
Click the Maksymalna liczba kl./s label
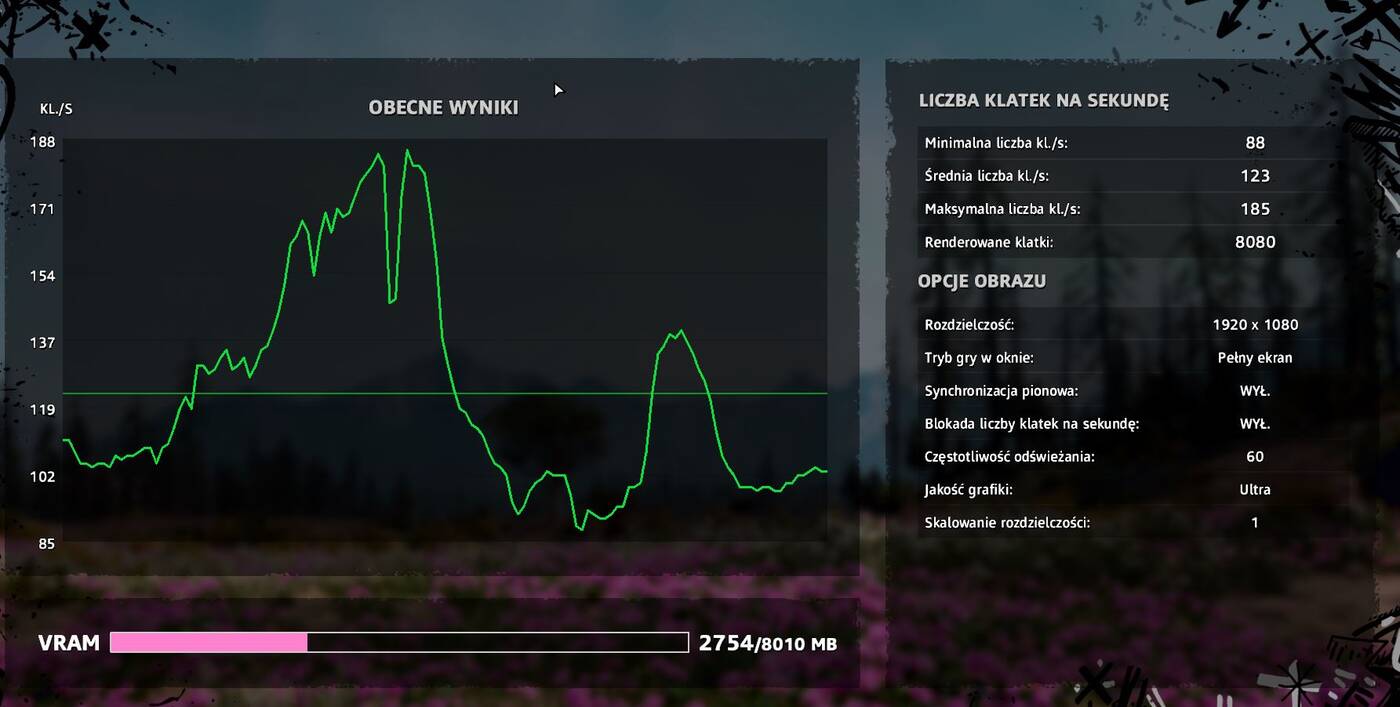click(x=1002, y=209)
